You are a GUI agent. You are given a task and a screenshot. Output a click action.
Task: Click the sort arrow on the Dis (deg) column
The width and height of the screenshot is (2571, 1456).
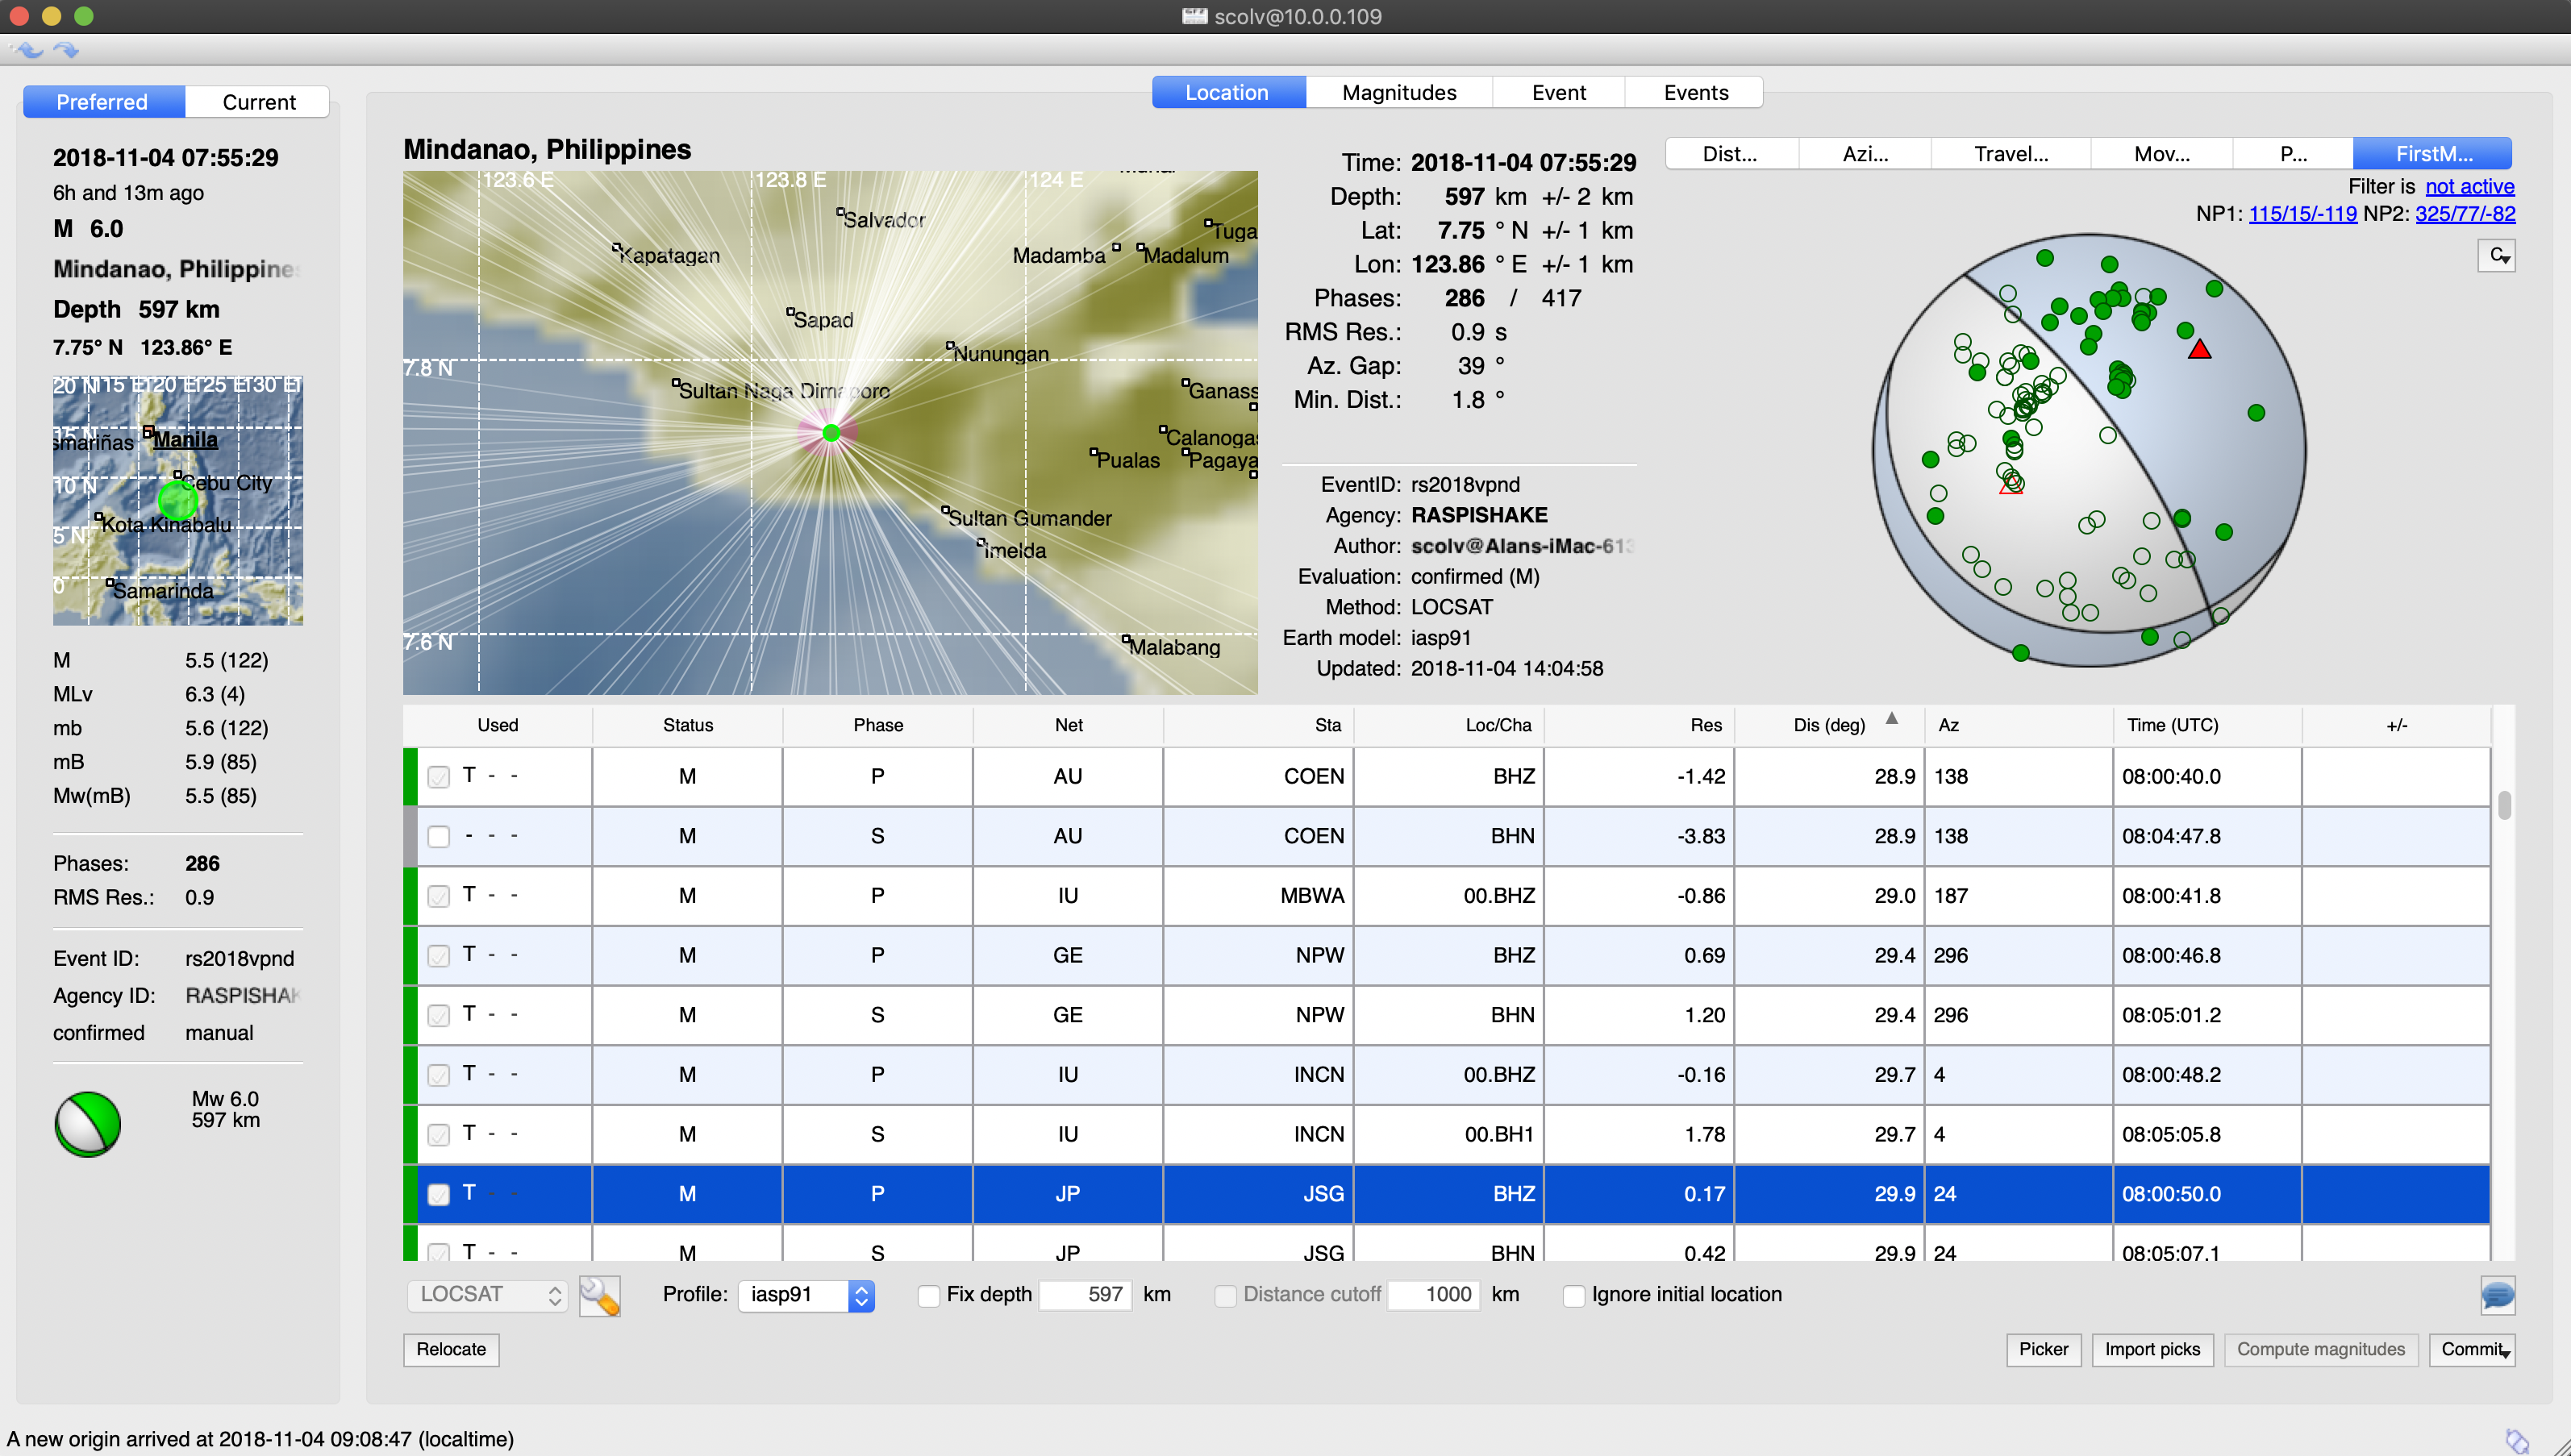coord(1892,718)
